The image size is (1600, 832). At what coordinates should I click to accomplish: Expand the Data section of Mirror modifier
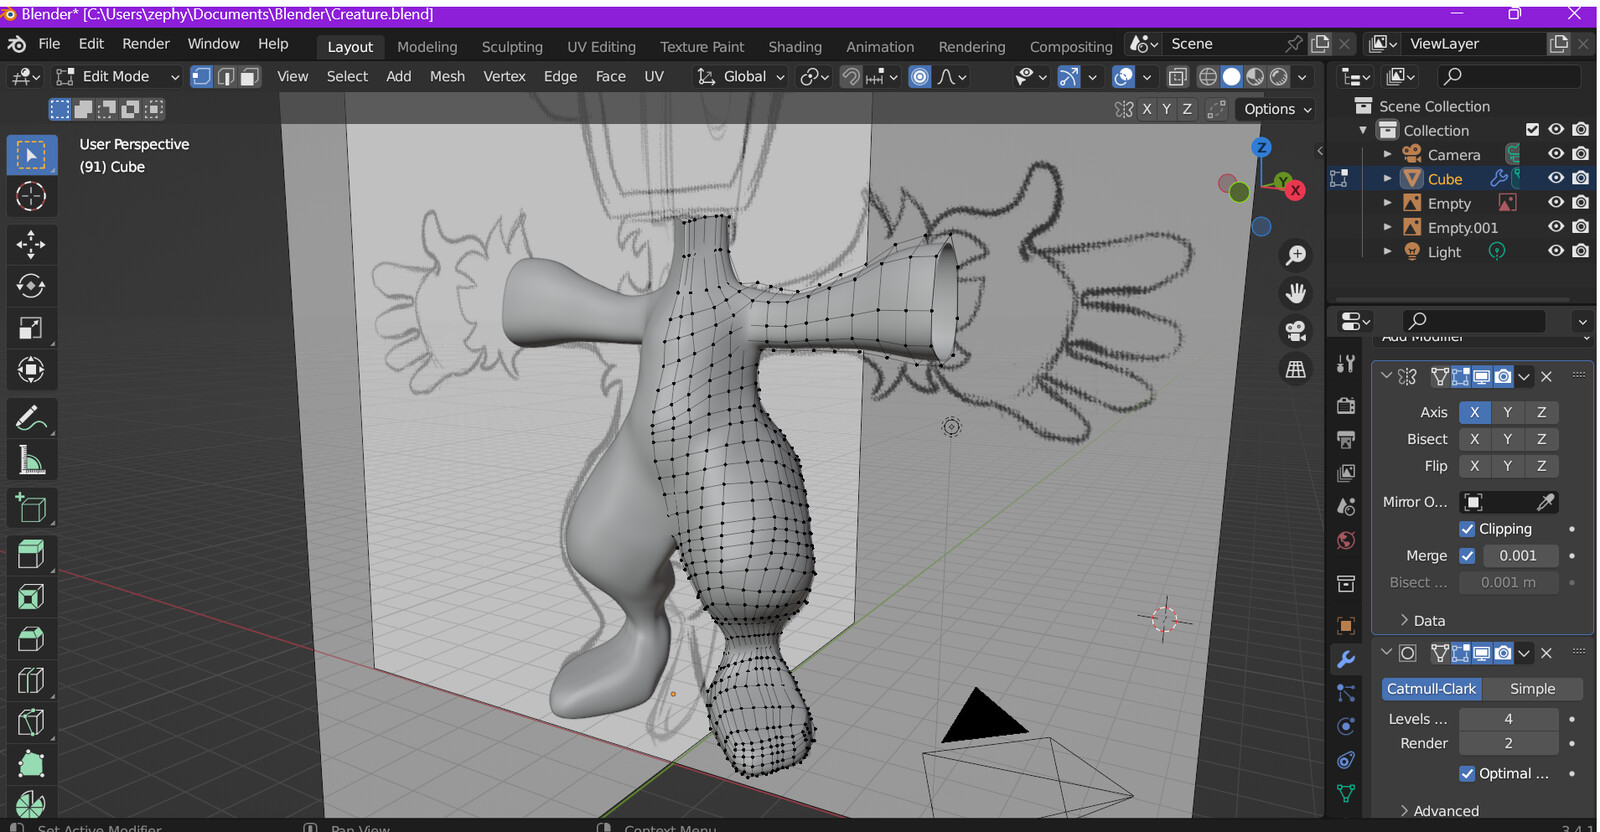coord(1422,621)
